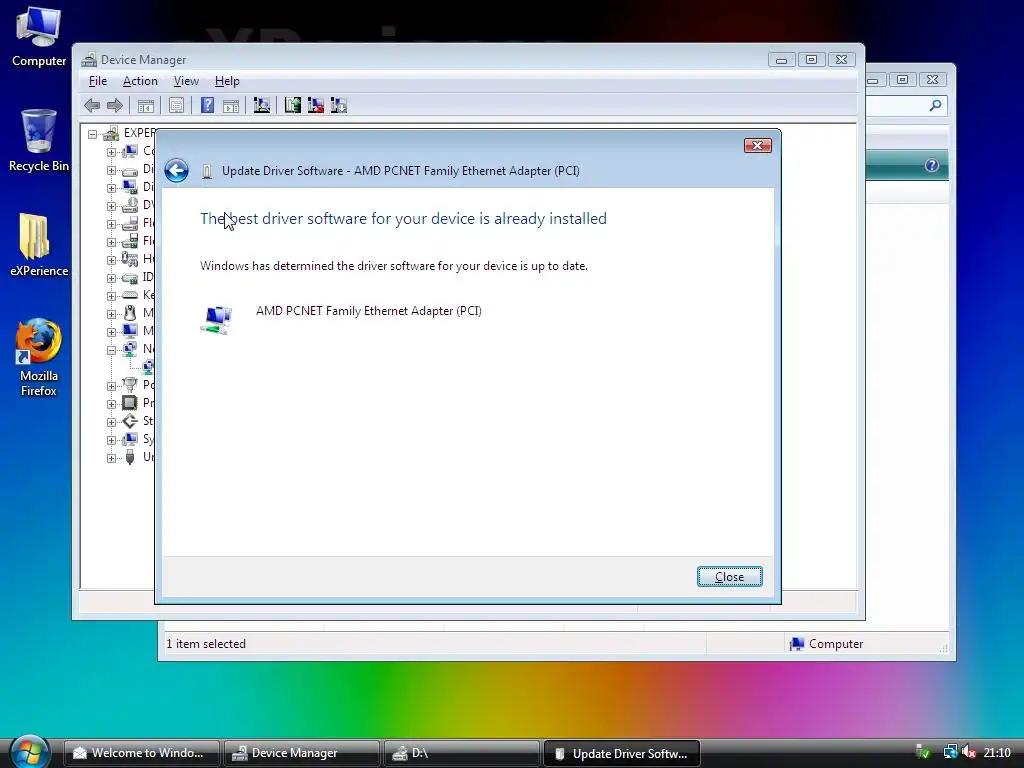Click '1 item selected' in the status bar
The image size is (1024, 768).
pos(206,644)
